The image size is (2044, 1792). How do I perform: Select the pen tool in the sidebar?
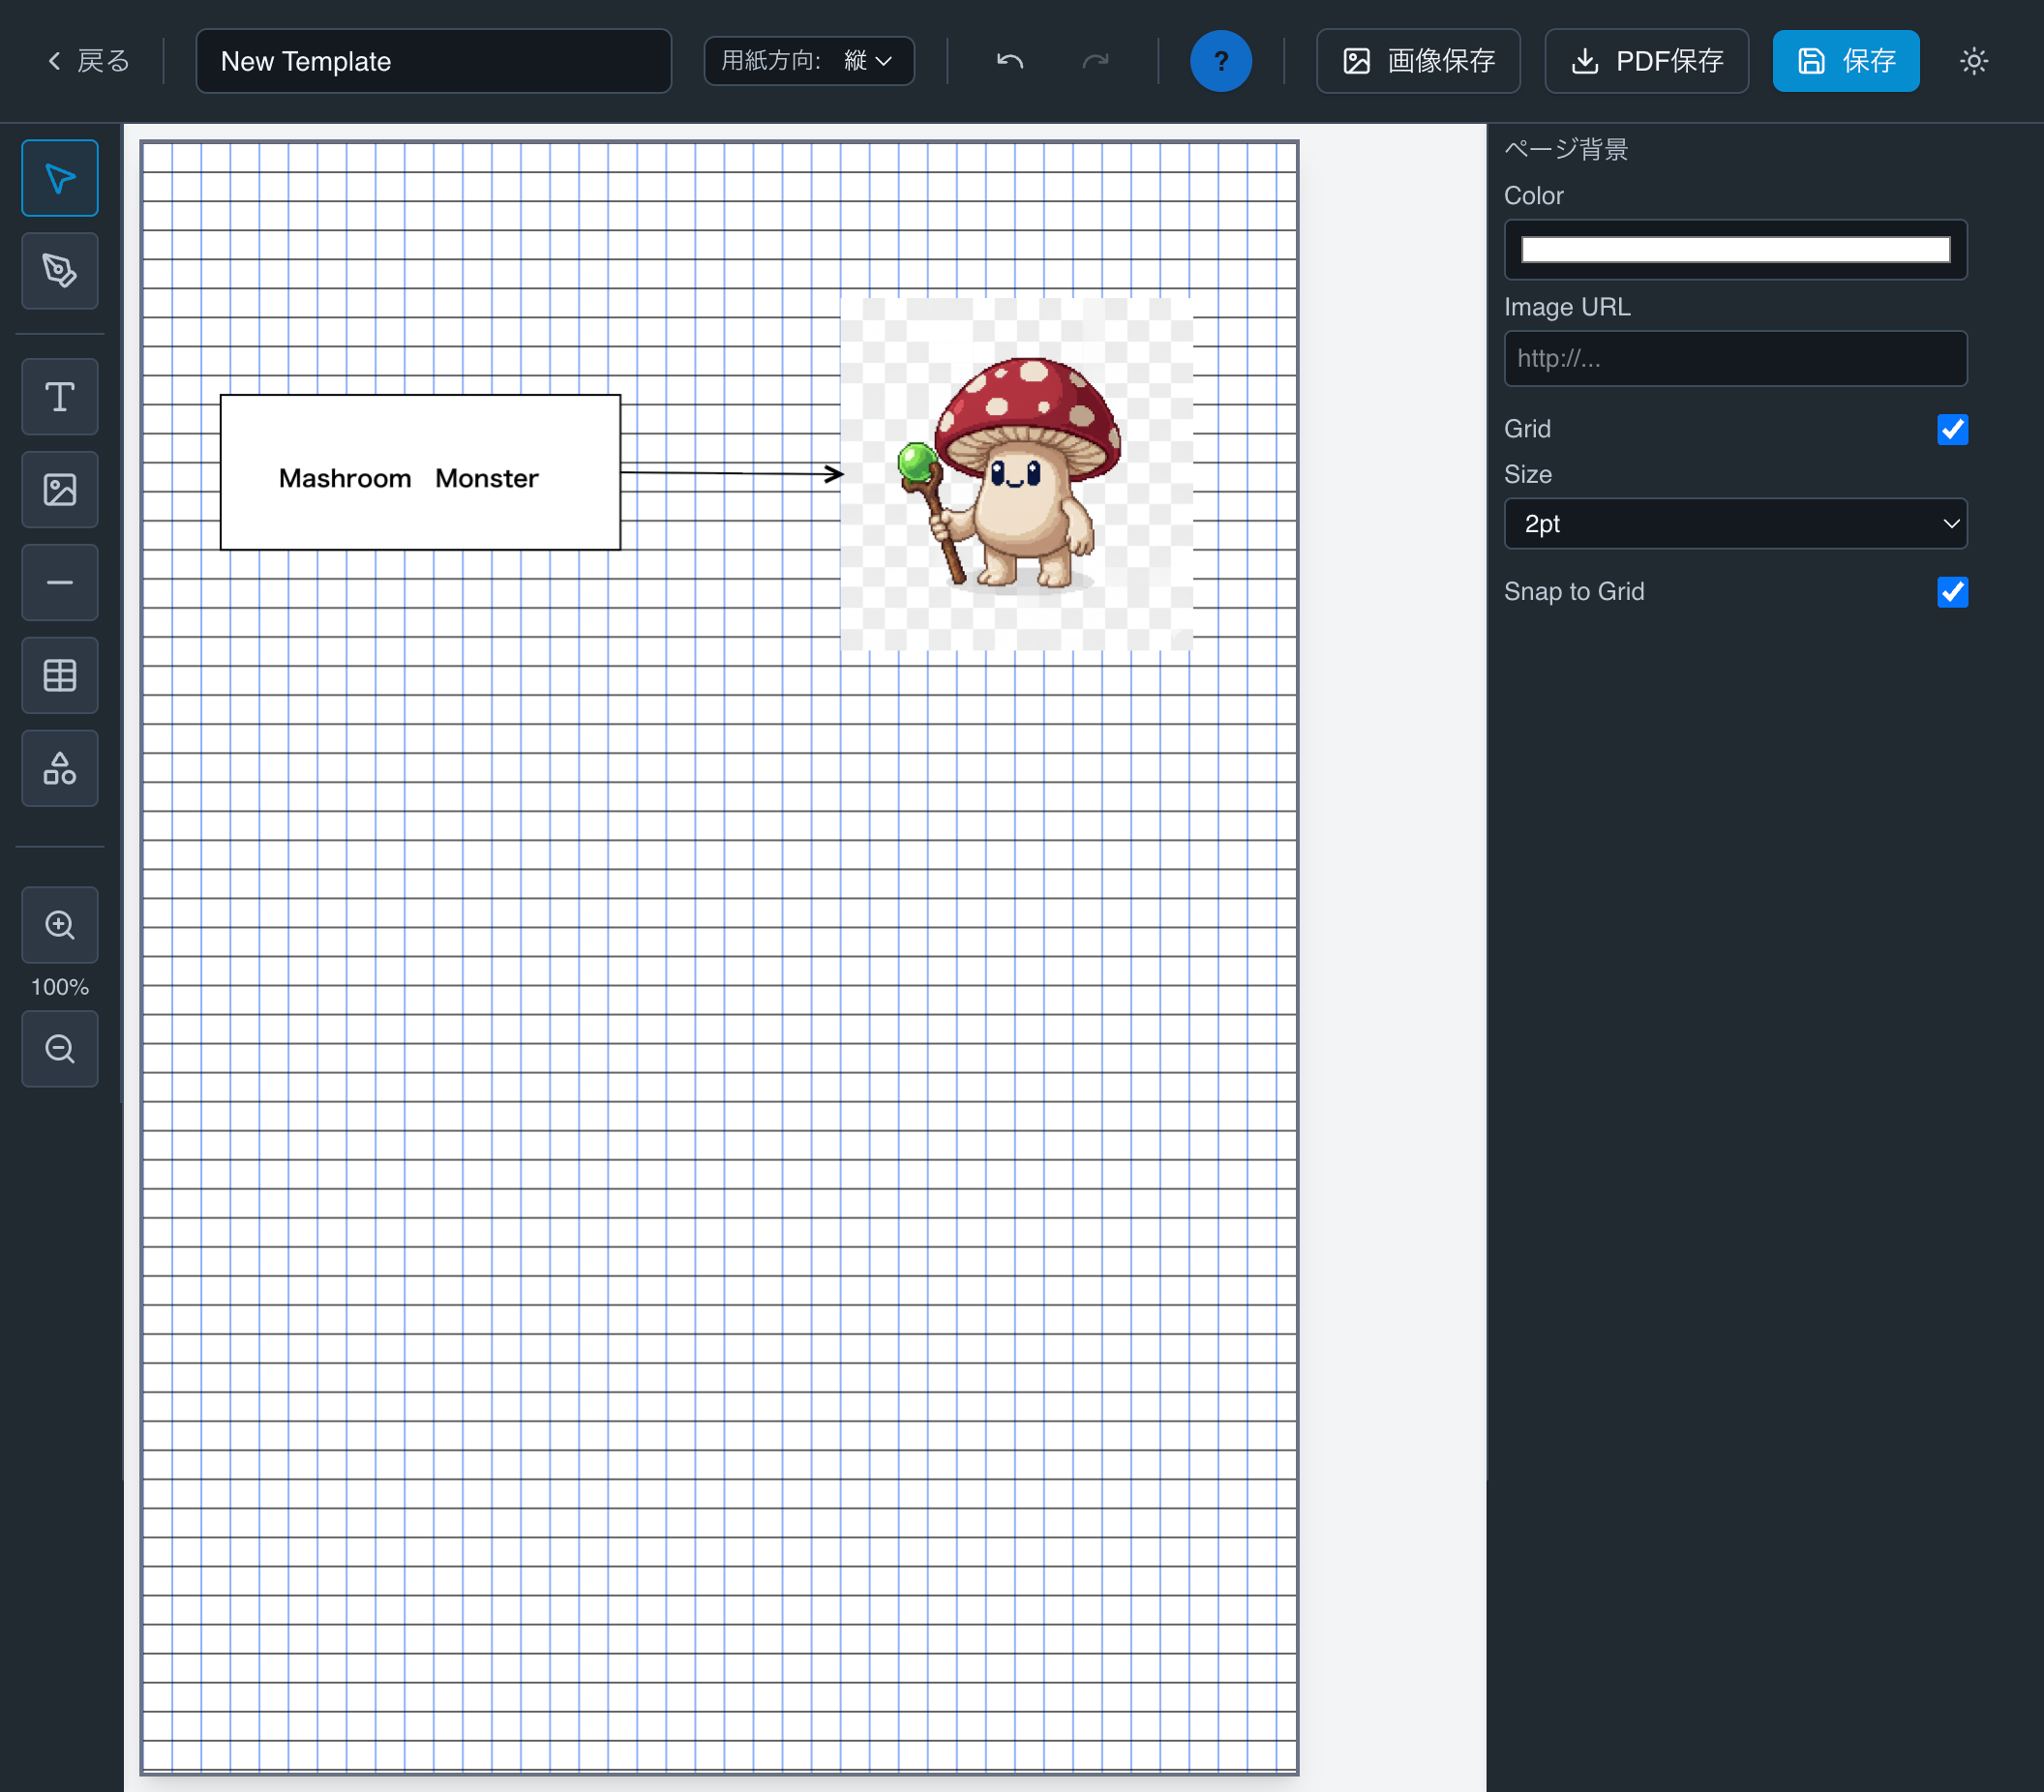(x=59, y=271)
